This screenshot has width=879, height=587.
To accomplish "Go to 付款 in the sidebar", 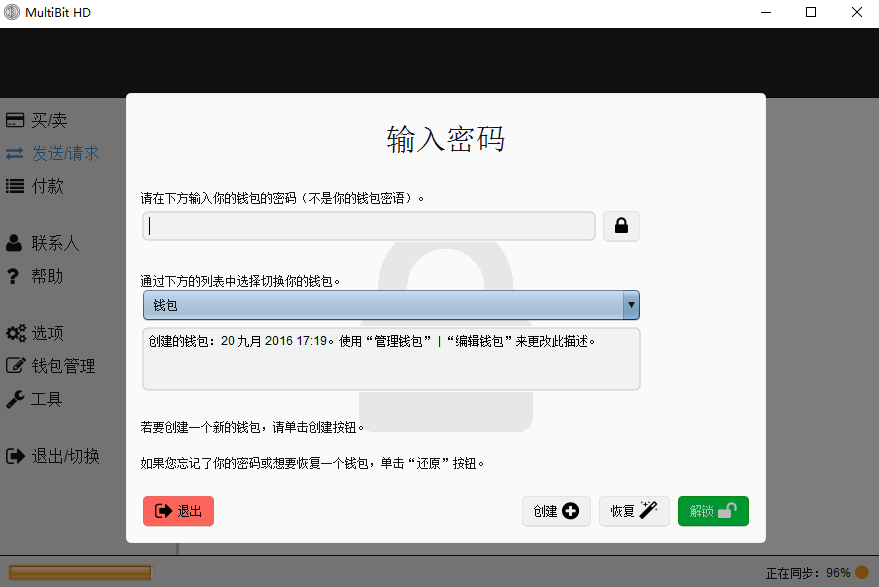I will (35, 186).
